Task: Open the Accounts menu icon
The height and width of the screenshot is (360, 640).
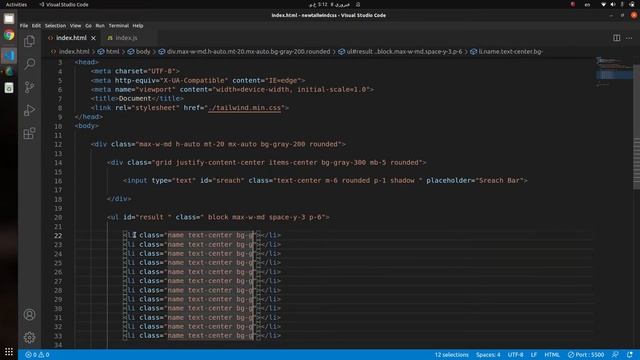Action: 29,315
